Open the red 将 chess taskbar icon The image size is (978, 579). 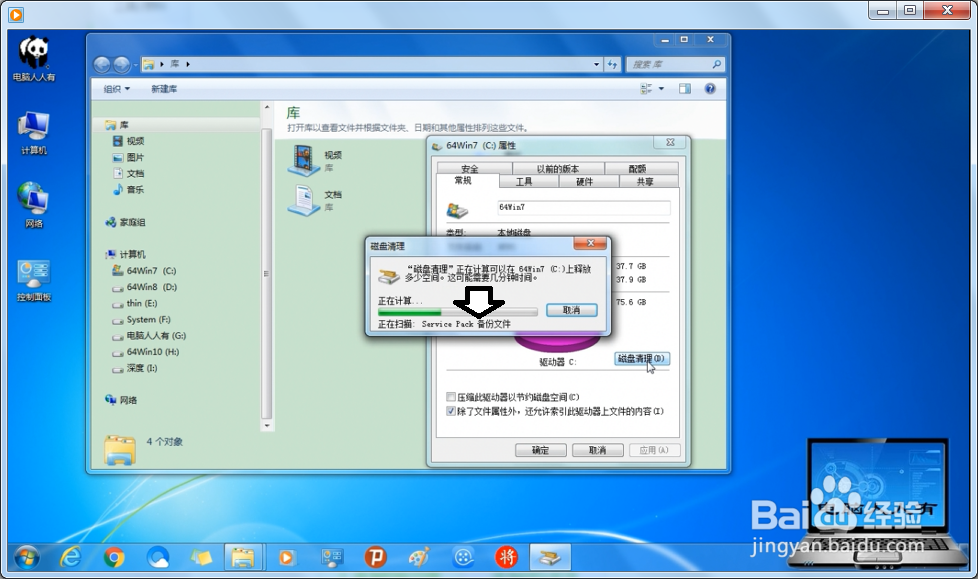pos(506,557)
